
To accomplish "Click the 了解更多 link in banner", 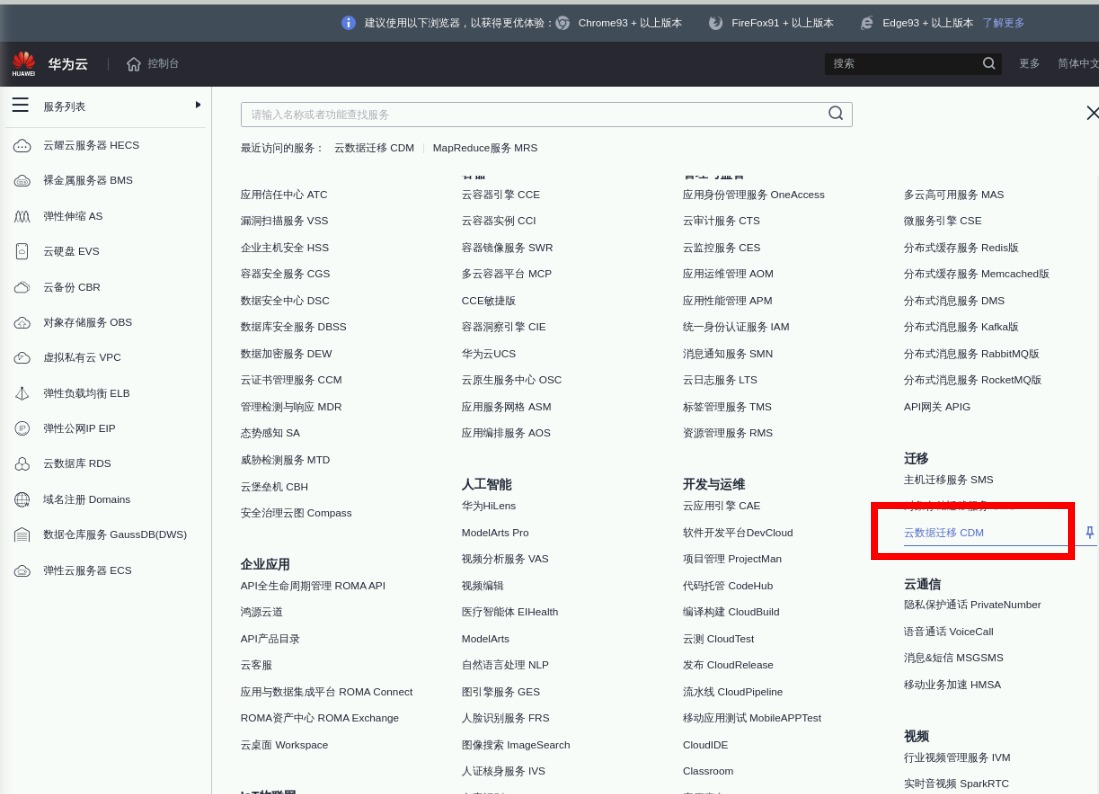I will (1003, 23).
